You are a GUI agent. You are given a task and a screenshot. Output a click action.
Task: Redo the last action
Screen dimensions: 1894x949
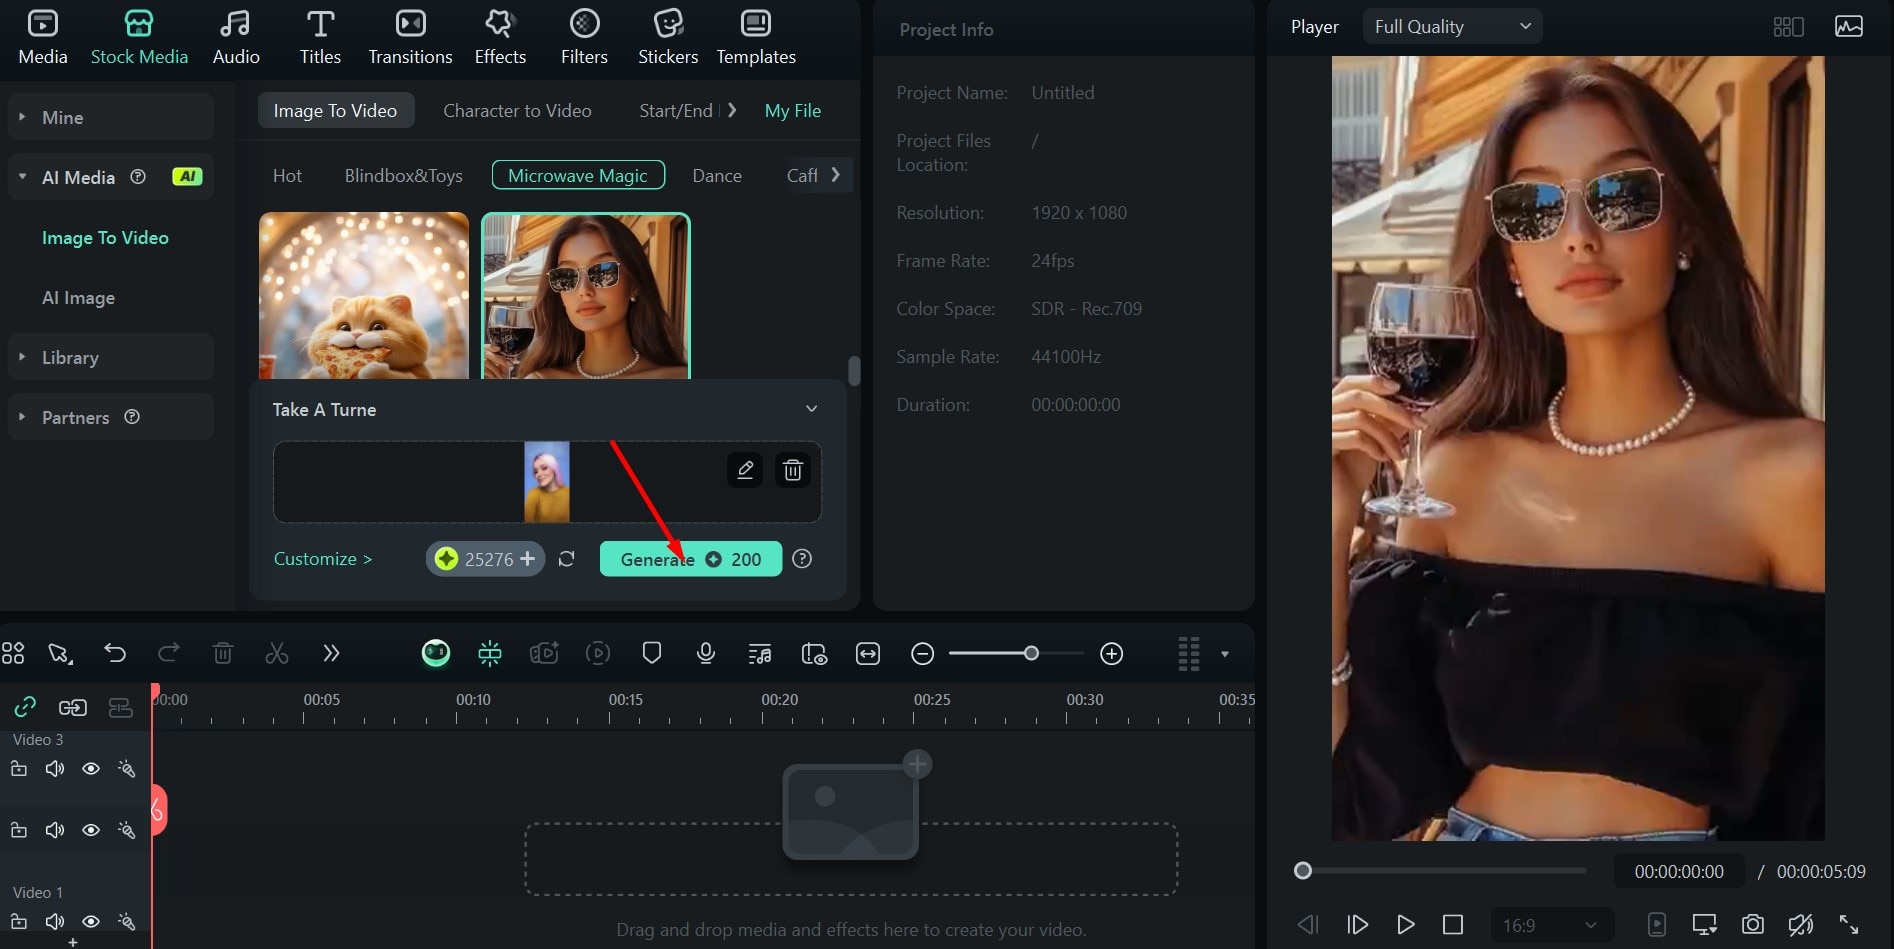pyautogui.click(x=169, y=654)
